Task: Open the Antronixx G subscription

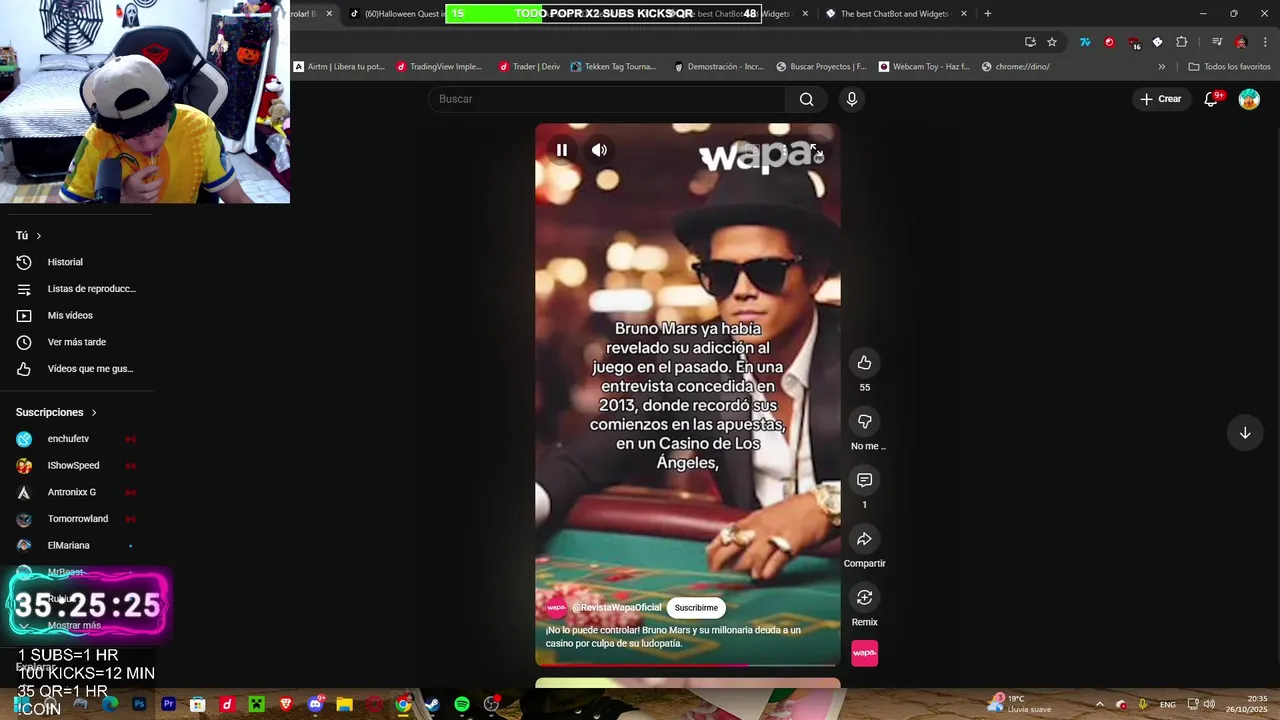Action: [76, 492]
